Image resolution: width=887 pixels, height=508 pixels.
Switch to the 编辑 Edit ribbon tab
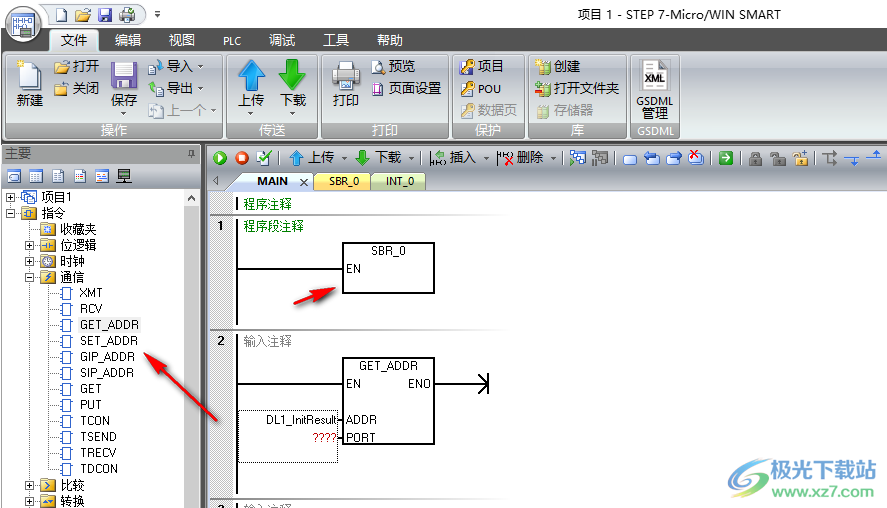[x=128, y=40]
